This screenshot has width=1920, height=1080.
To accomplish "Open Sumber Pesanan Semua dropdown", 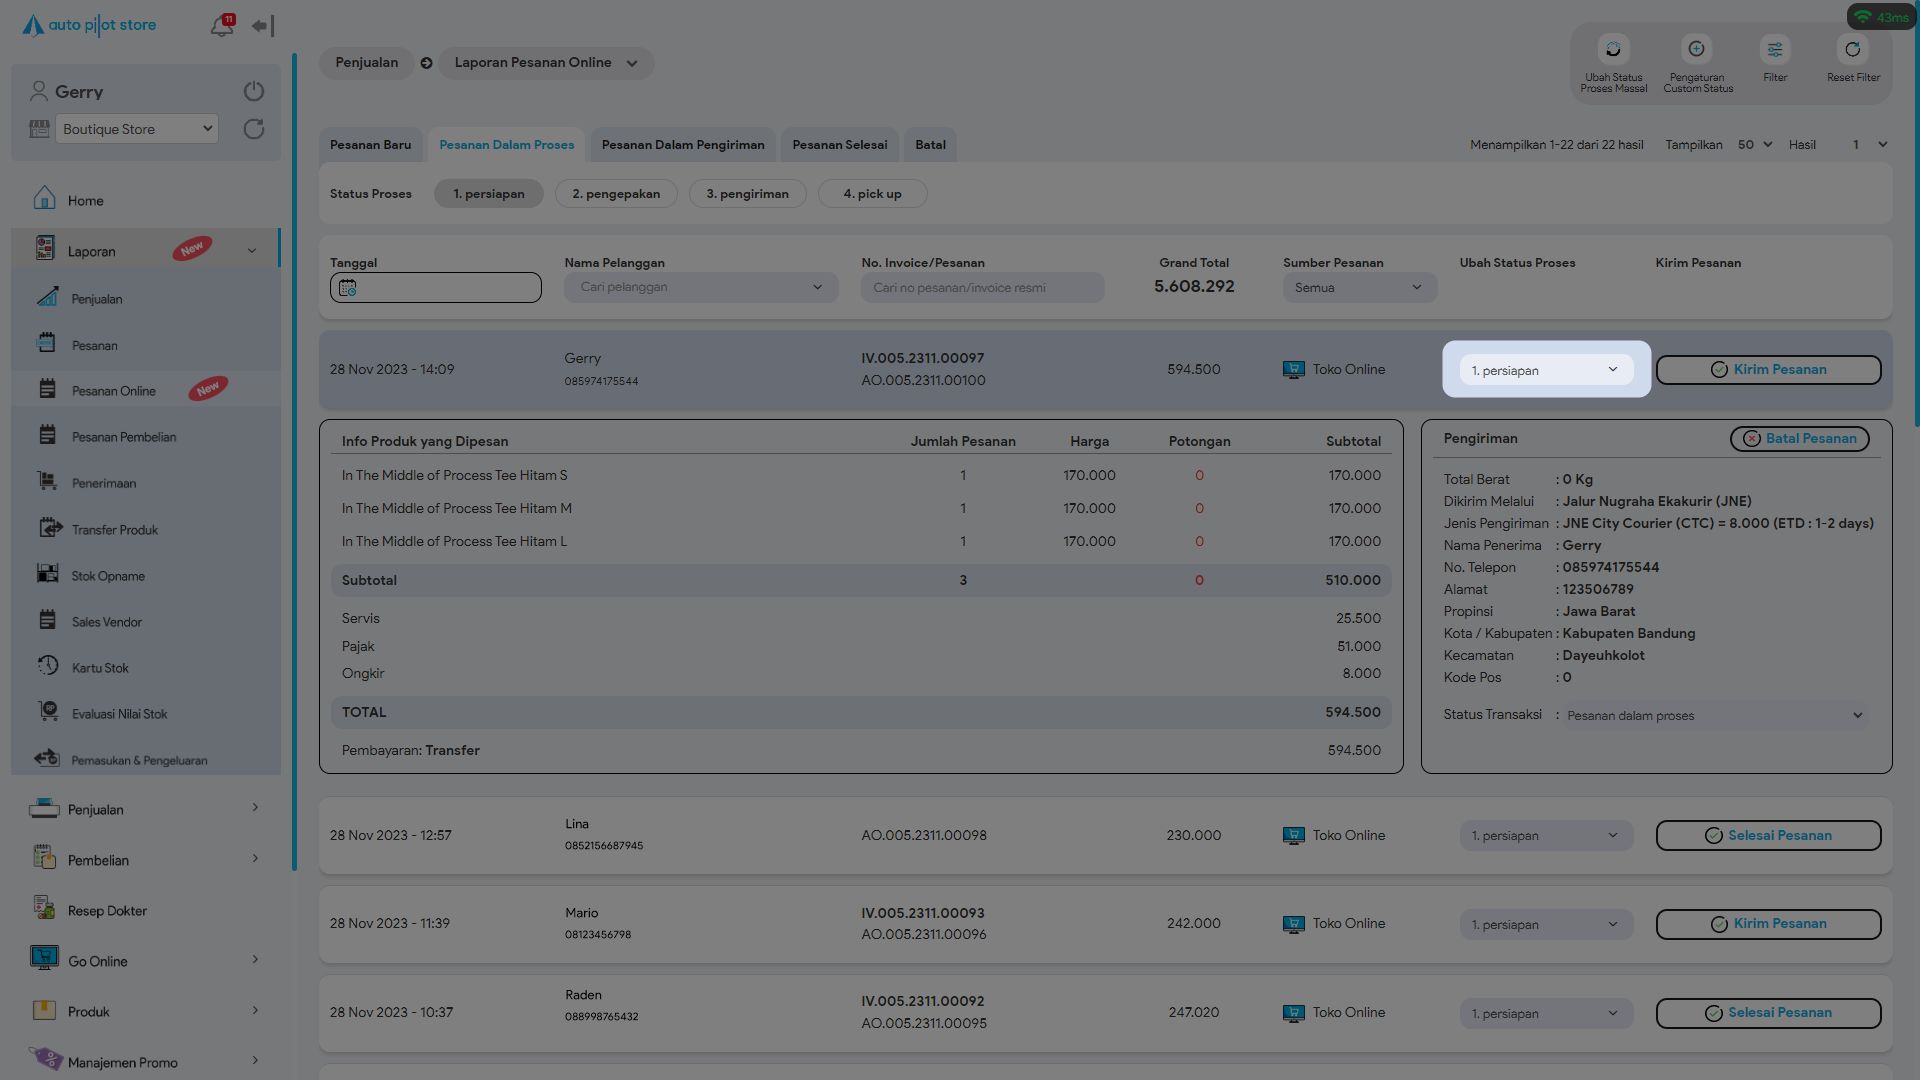I will coord(1359,288).
